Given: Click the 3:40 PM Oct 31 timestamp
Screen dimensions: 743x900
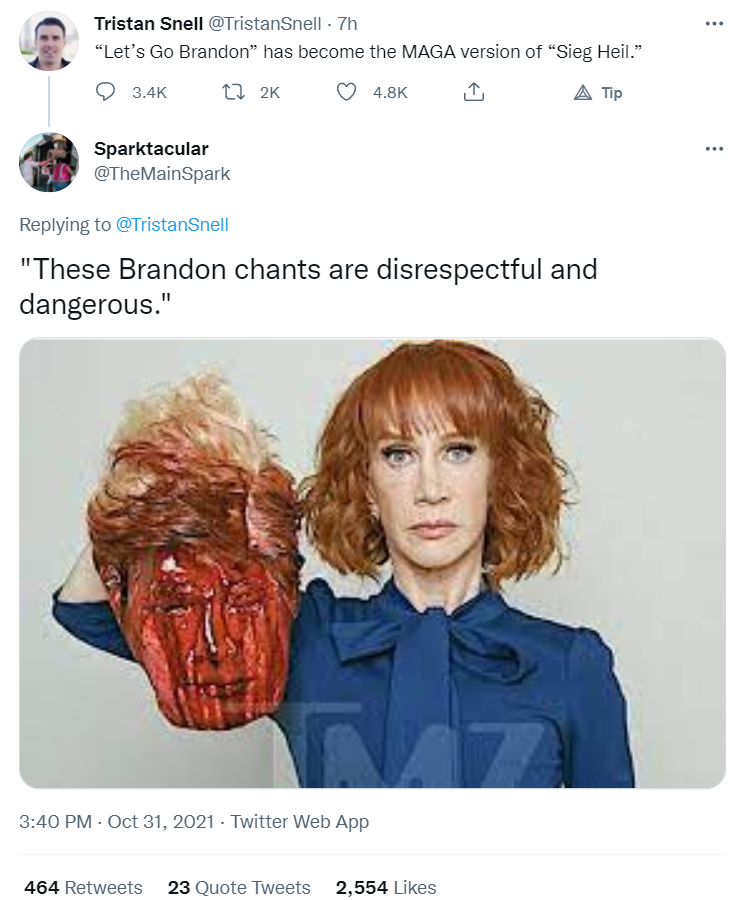Looking at the screenshot, I should (x=117, y=821).
